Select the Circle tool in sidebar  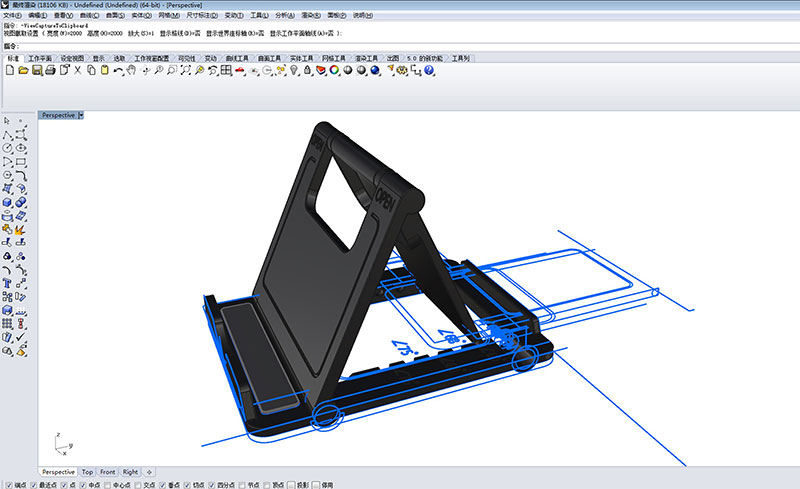tap(8, 148)
